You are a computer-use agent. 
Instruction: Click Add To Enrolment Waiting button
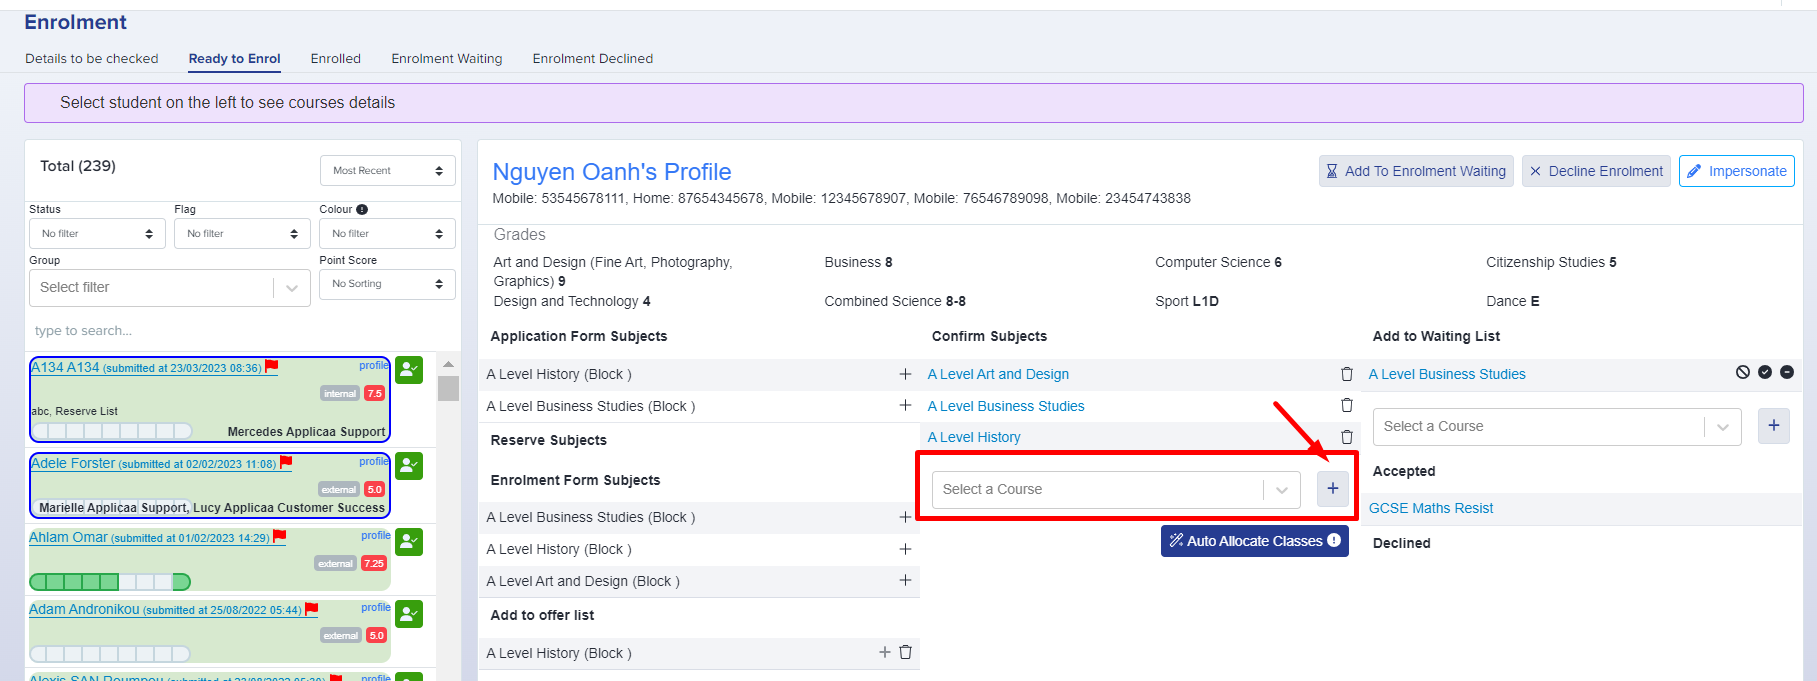click(x=1416, y=171)
